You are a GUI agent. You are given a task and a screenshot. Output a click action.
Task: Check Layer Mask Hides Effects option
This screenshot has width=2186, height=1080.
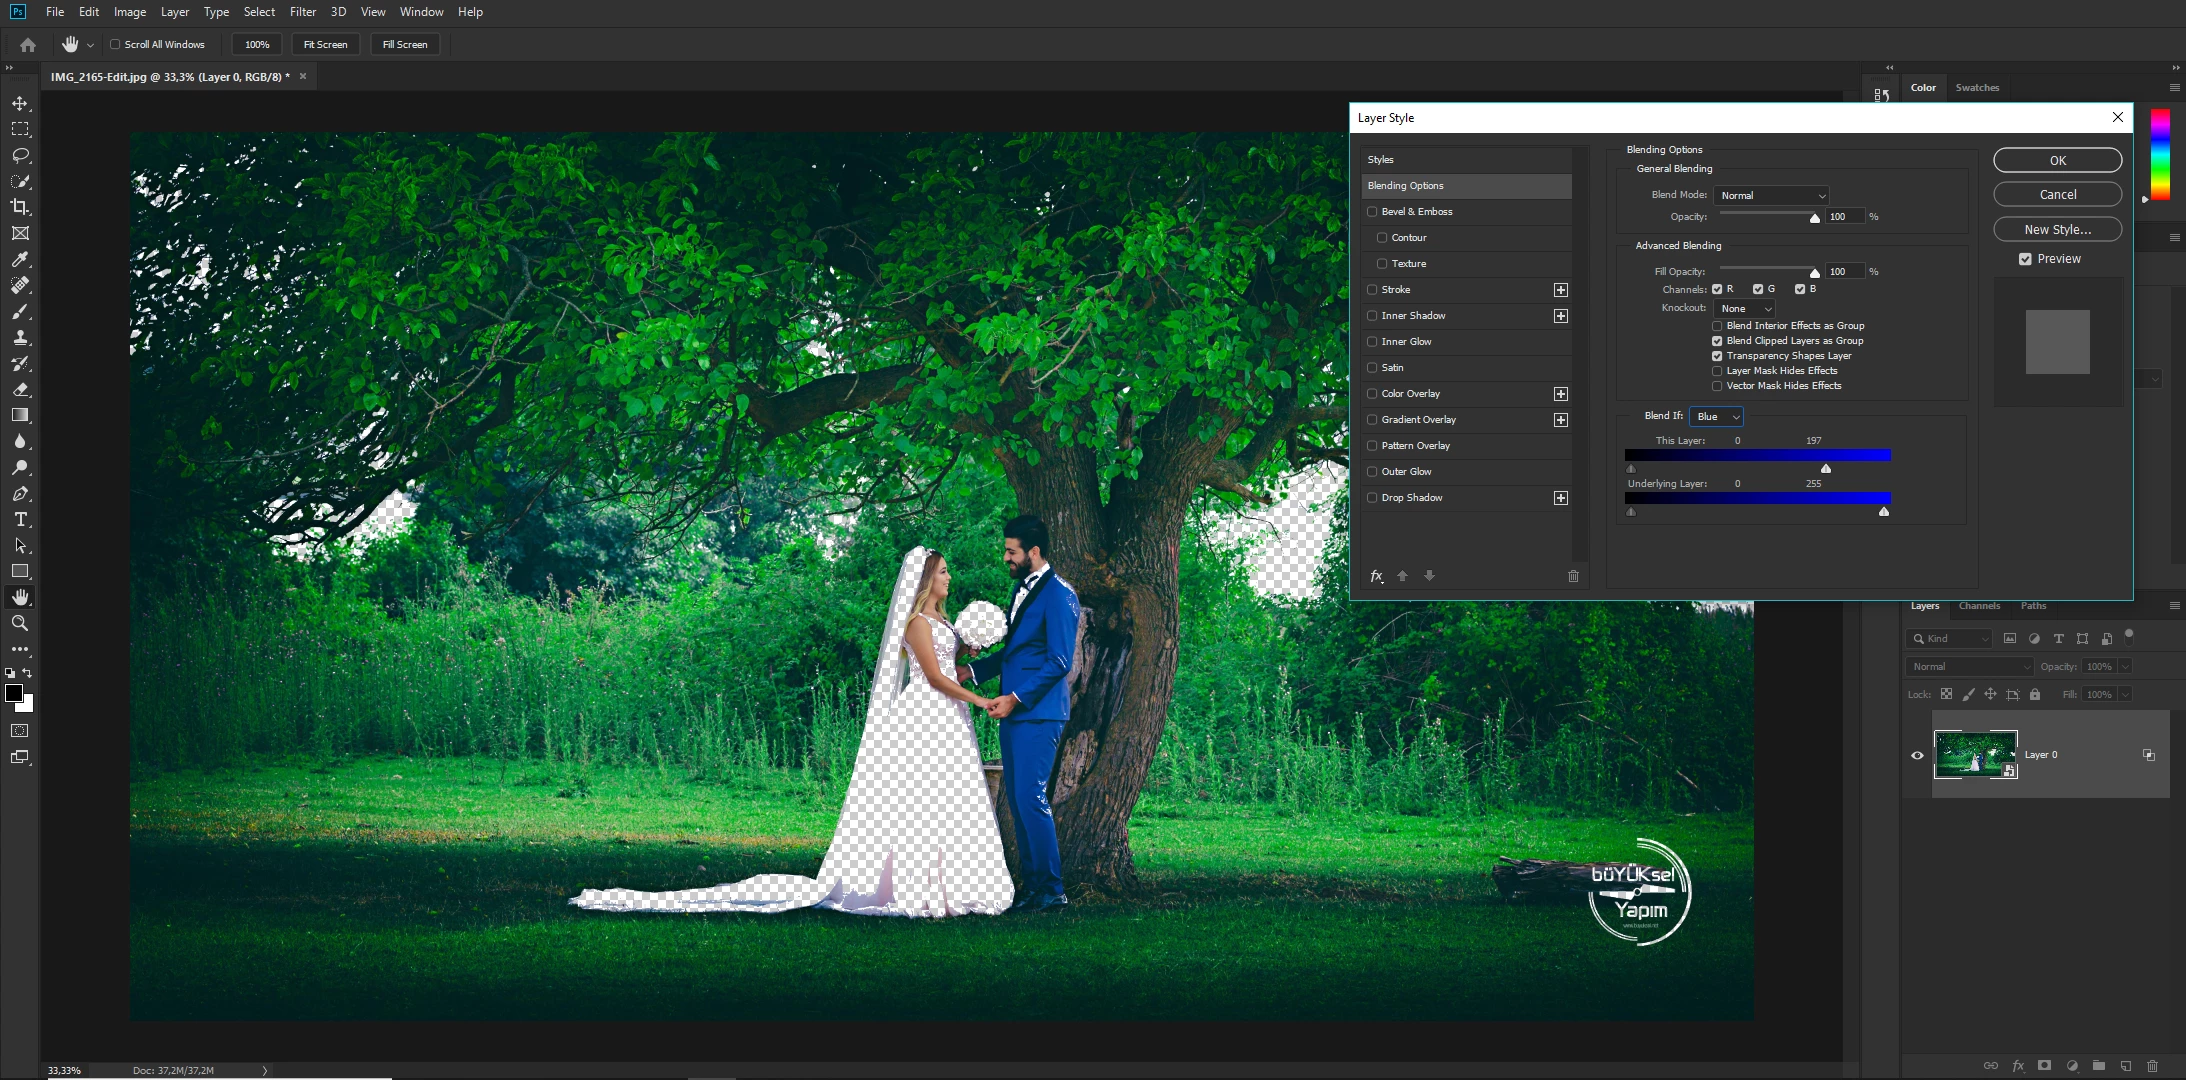tap(1717, 371)
